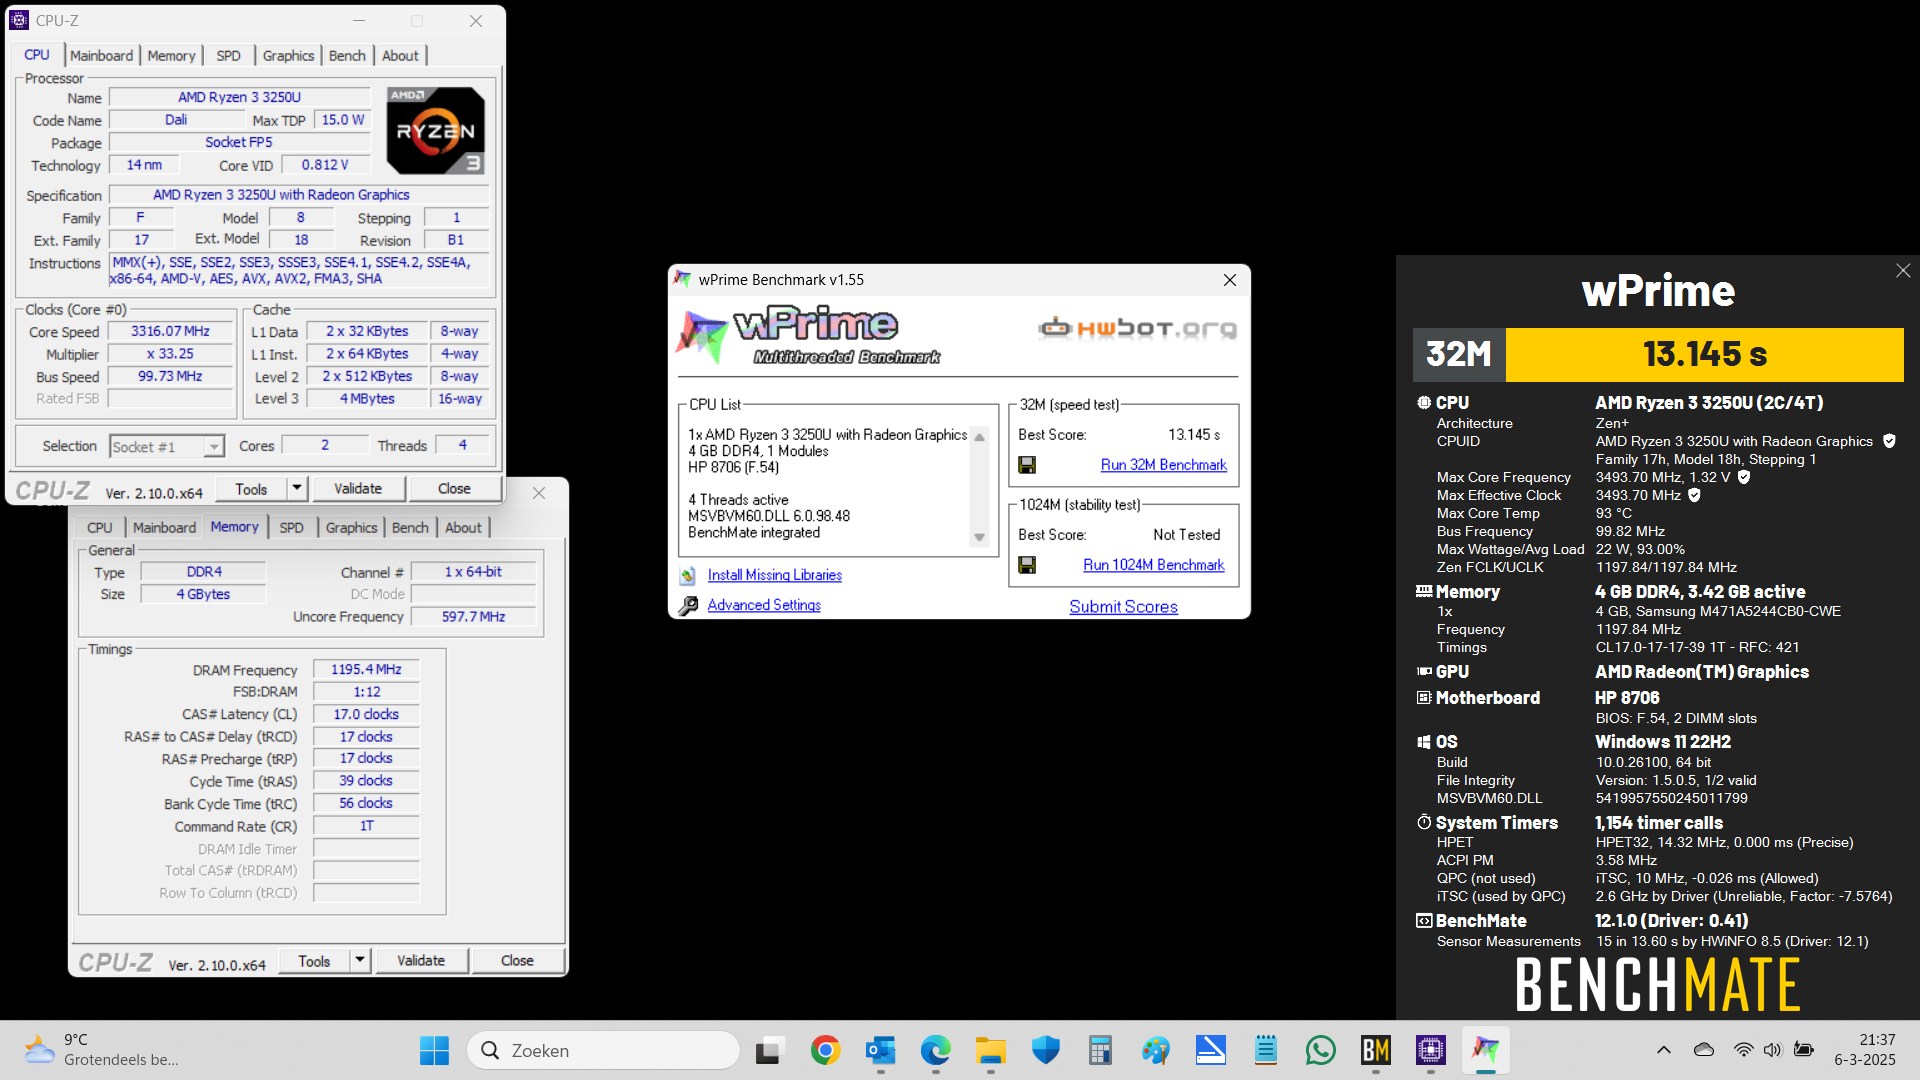Click Submit Scores link
This screenshot has width=1920, height=1080.
click(1123, 607)
